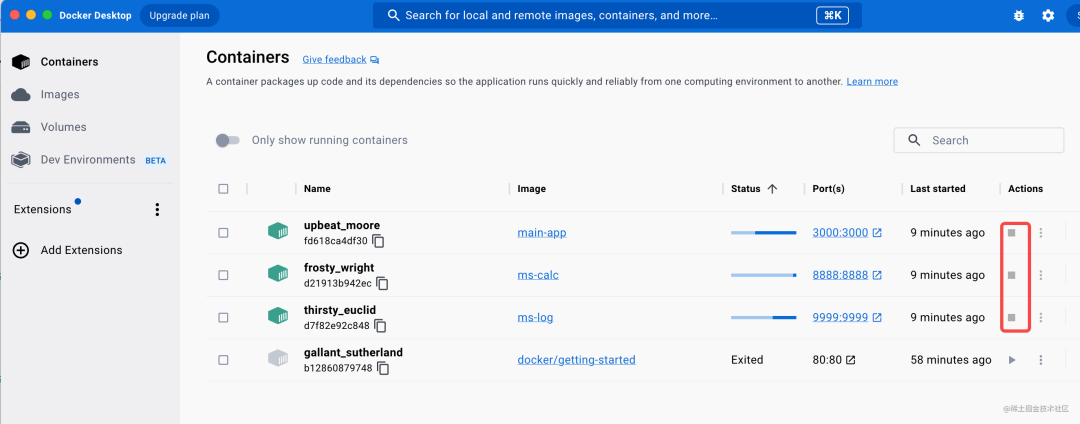1080x424 pixels.
Task: Check the select-all containers checkbox
Action: (223, 188)
